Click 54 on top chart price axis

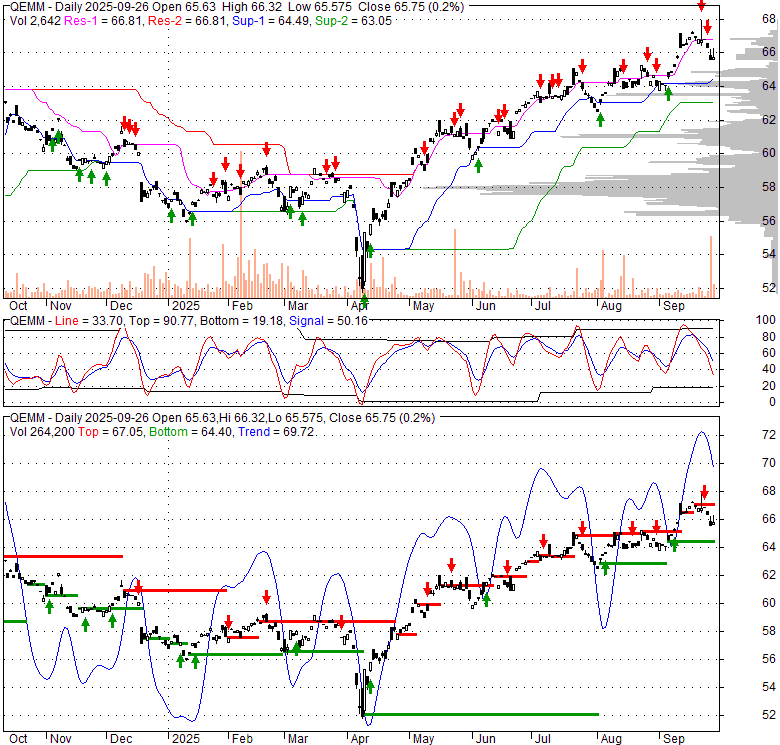[x=769, y=254]
